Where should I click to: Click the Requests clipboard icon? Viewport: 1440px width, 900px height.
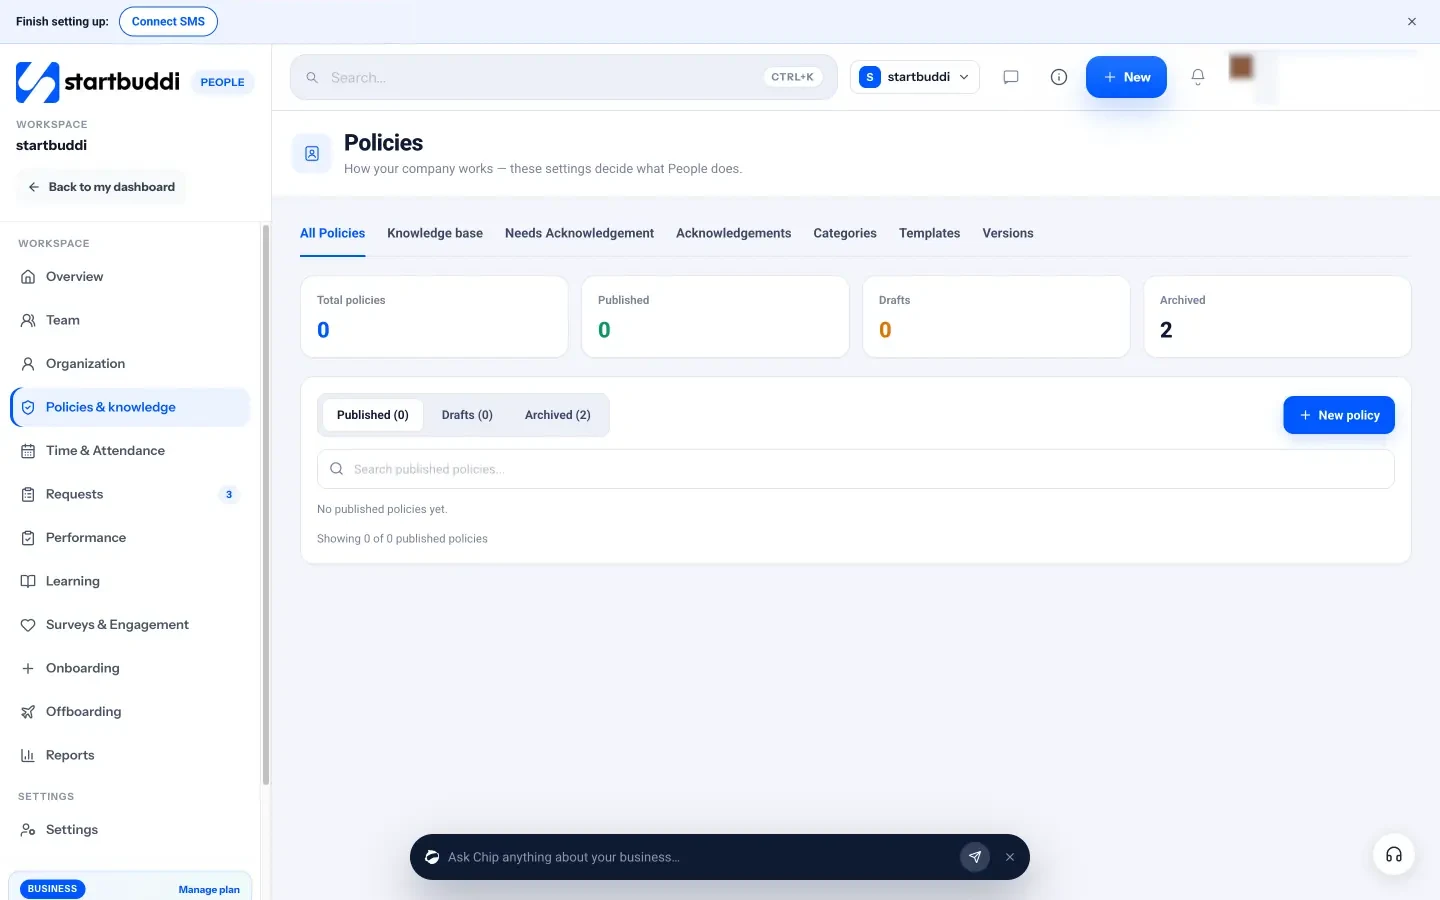(28, 494)
